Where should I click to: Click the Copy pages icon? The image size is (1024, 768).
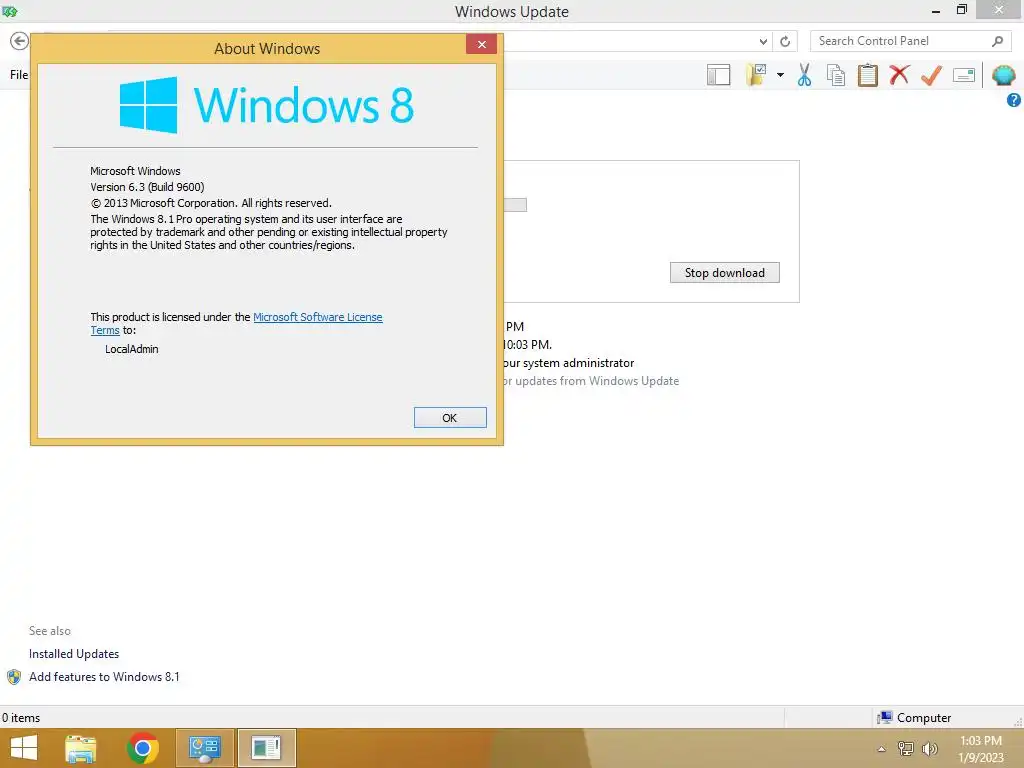pyautogui.click(x=836, y=75)
